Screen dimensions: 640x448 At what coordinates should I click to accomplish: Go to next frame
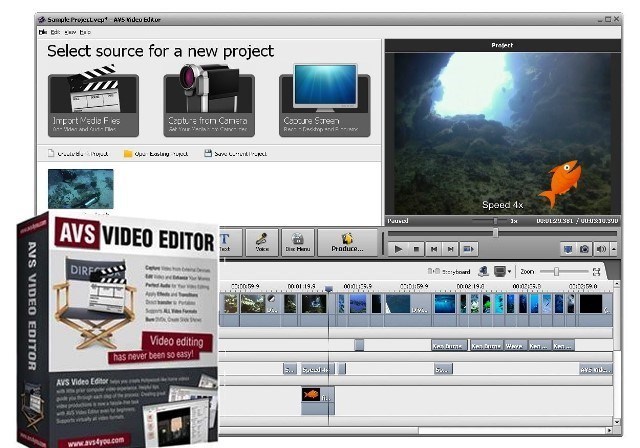click(x=450, y=249)
